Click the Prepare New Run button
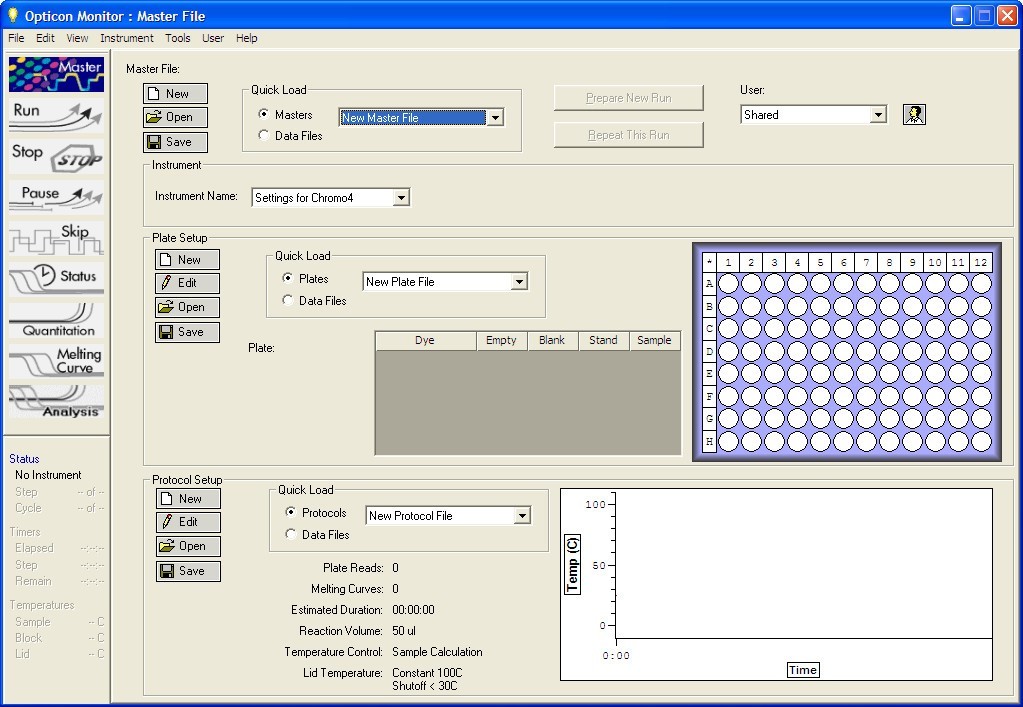Screen dimensions: 1023x707 click(628, 98)
